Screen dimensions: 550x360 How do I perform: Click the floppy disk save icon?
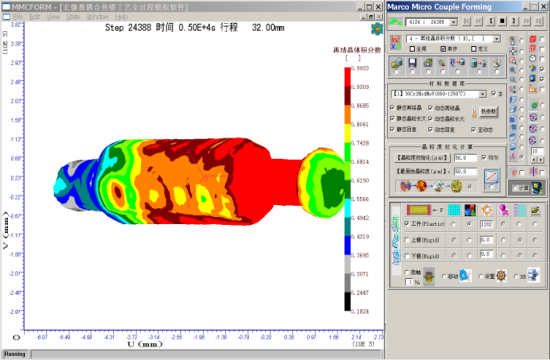[x=412, y=64]
